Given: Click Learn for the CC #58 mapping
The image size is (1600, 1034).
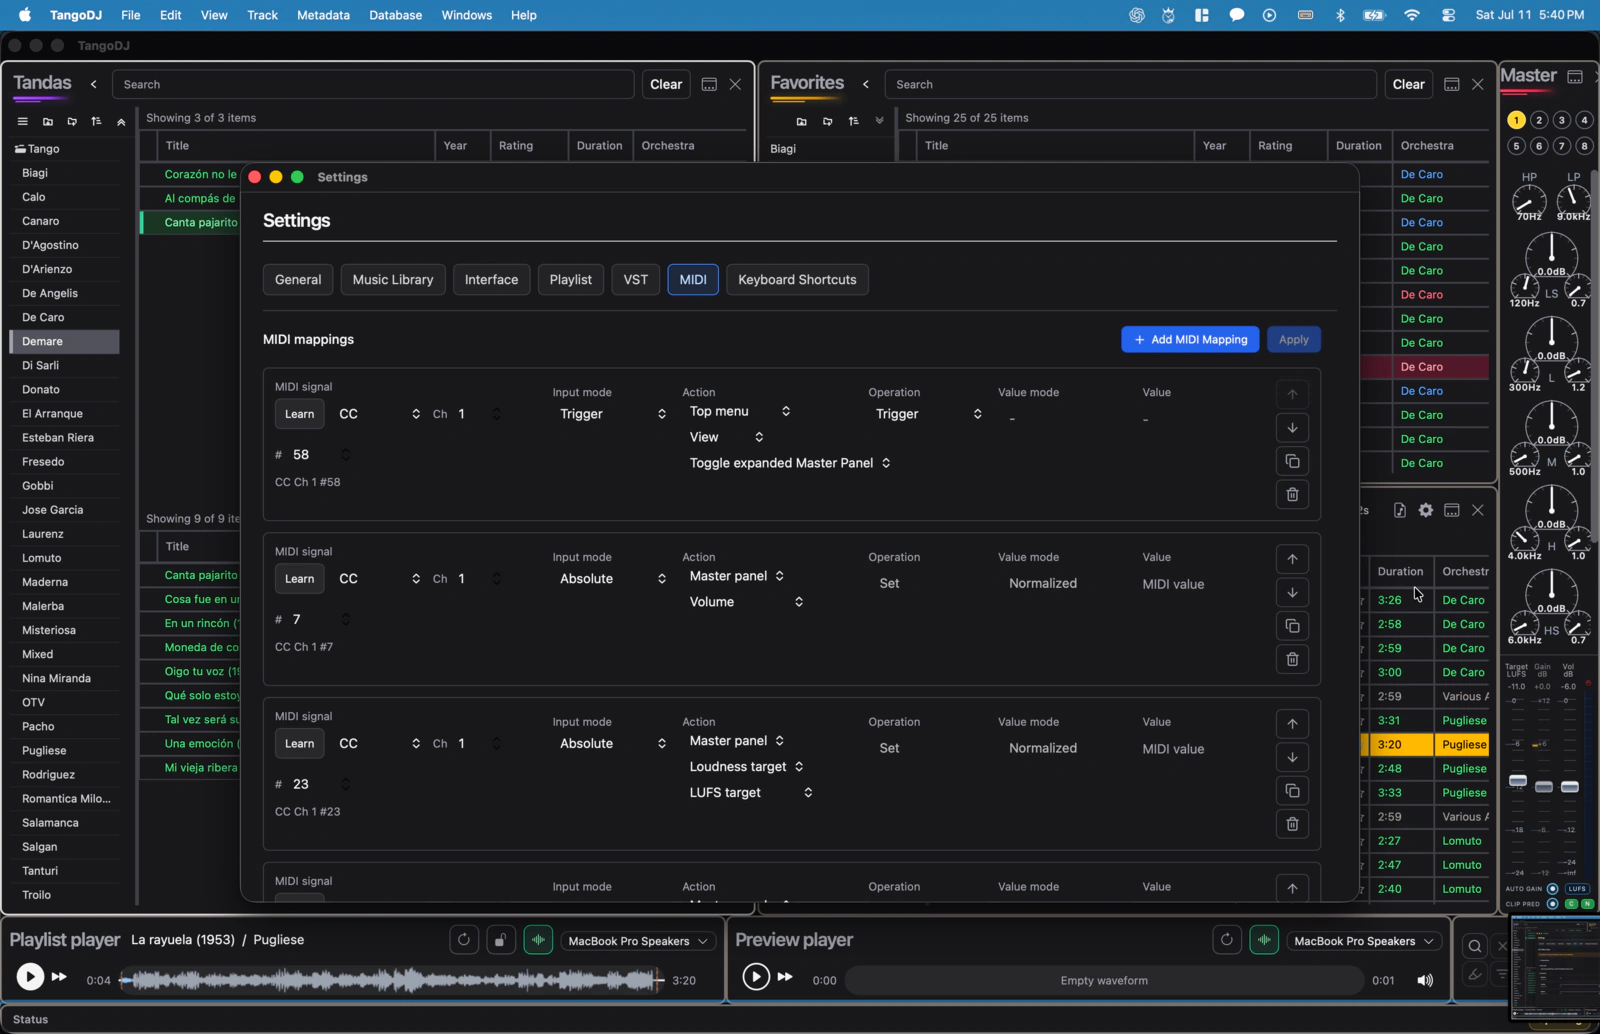Looking at the screenshot, I should 299,414.
